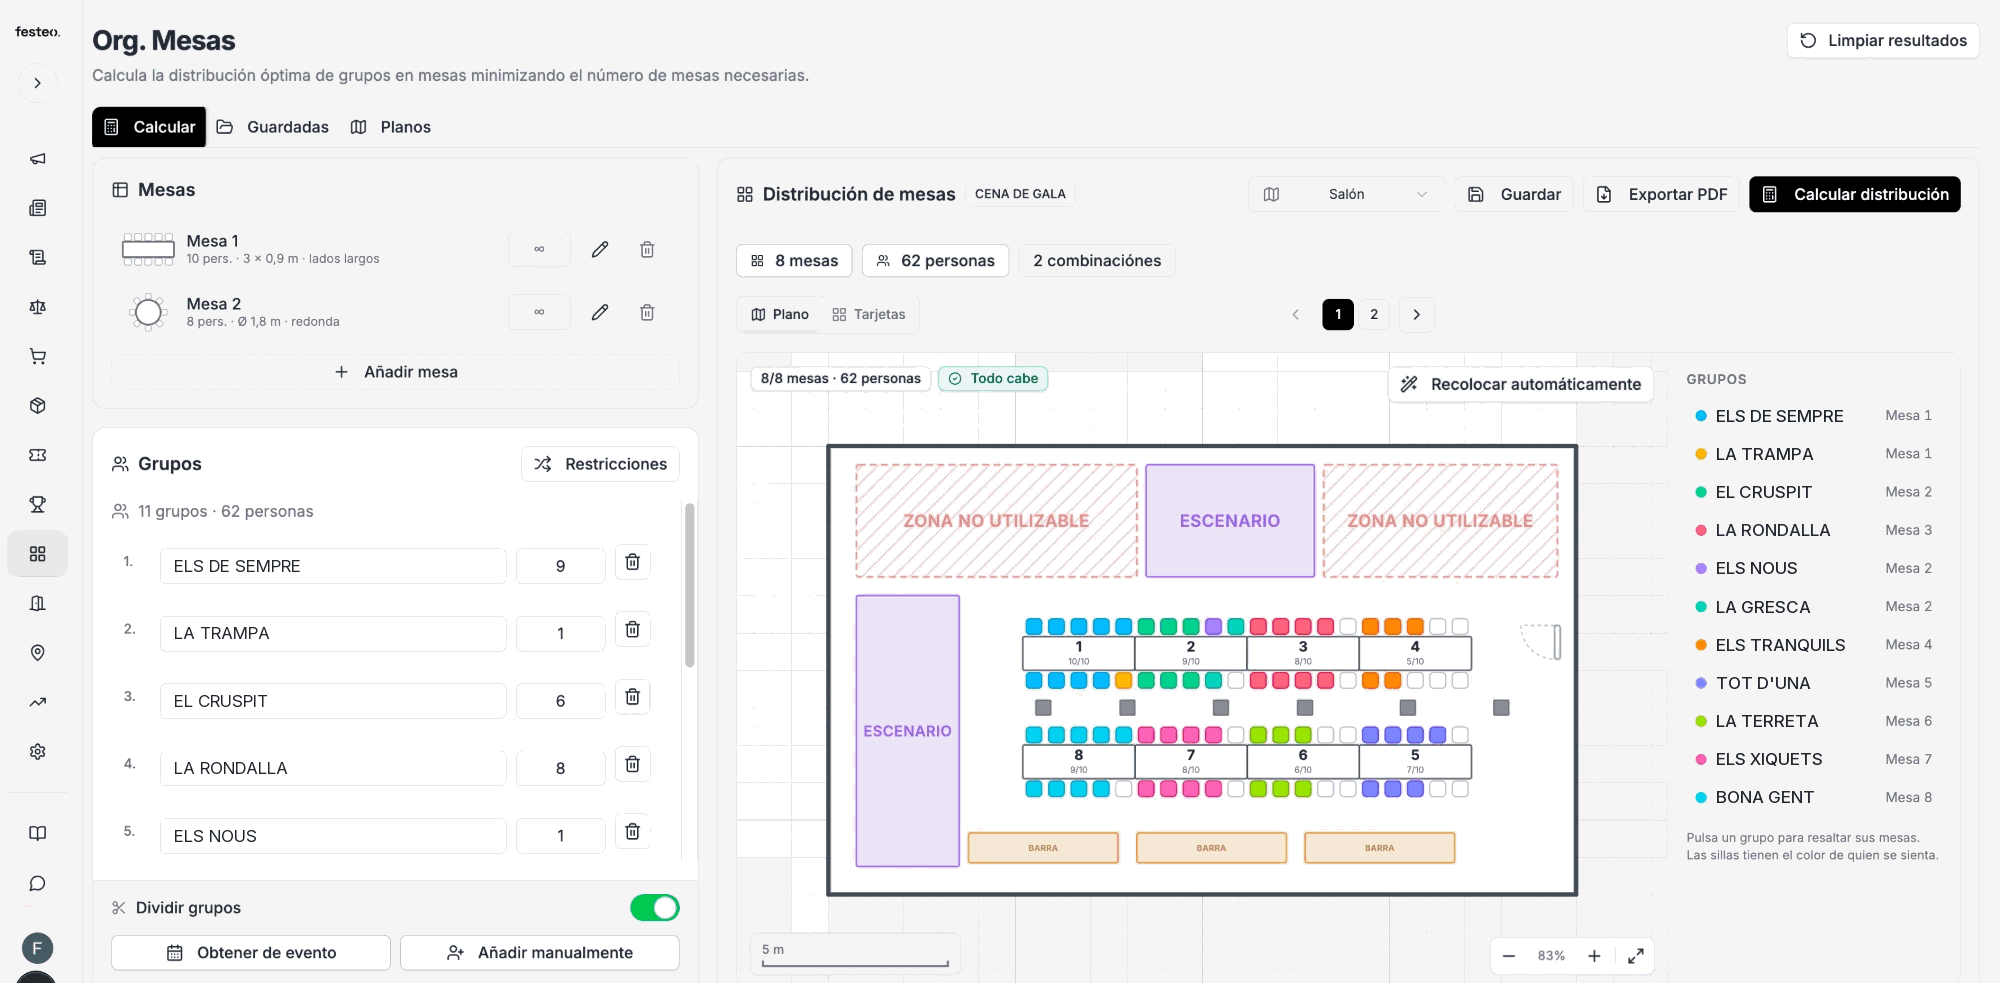Screen dimensions: 2000x983
Task: Edit Mesa 1 with pencil icon
Action: 600,249
